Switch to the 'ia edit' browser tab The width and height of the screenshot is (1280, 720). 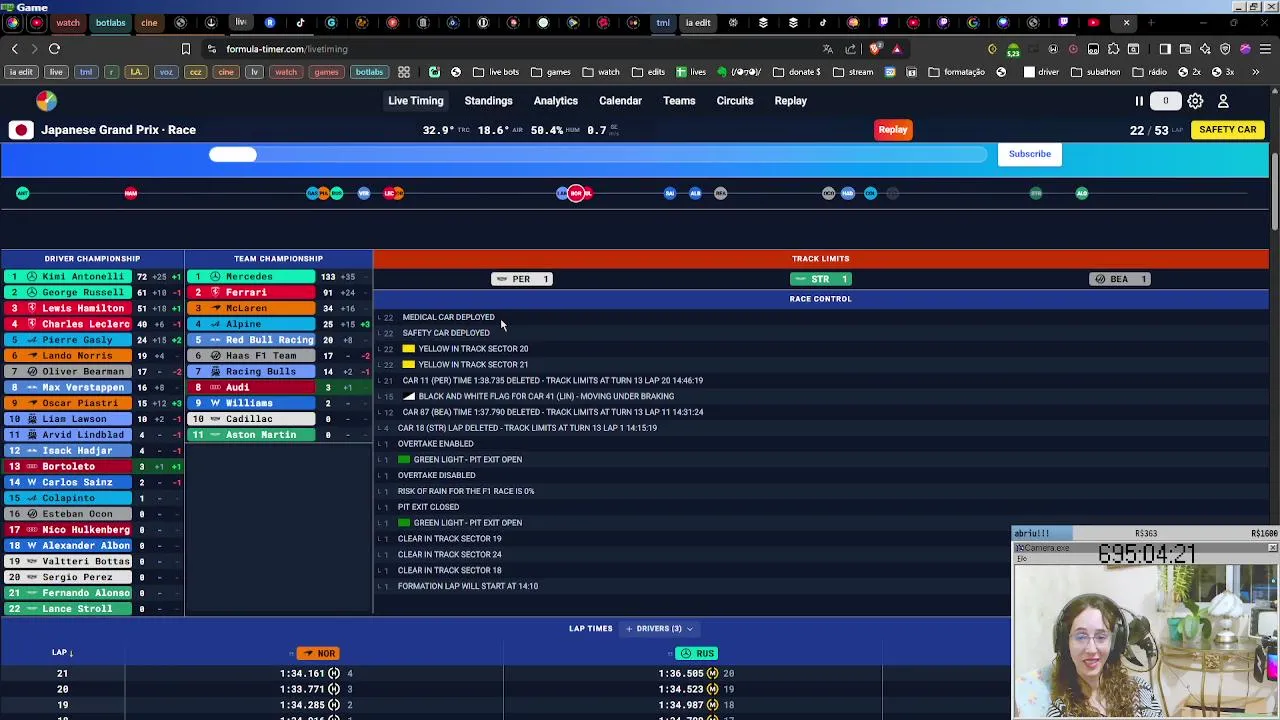(698, 22)
